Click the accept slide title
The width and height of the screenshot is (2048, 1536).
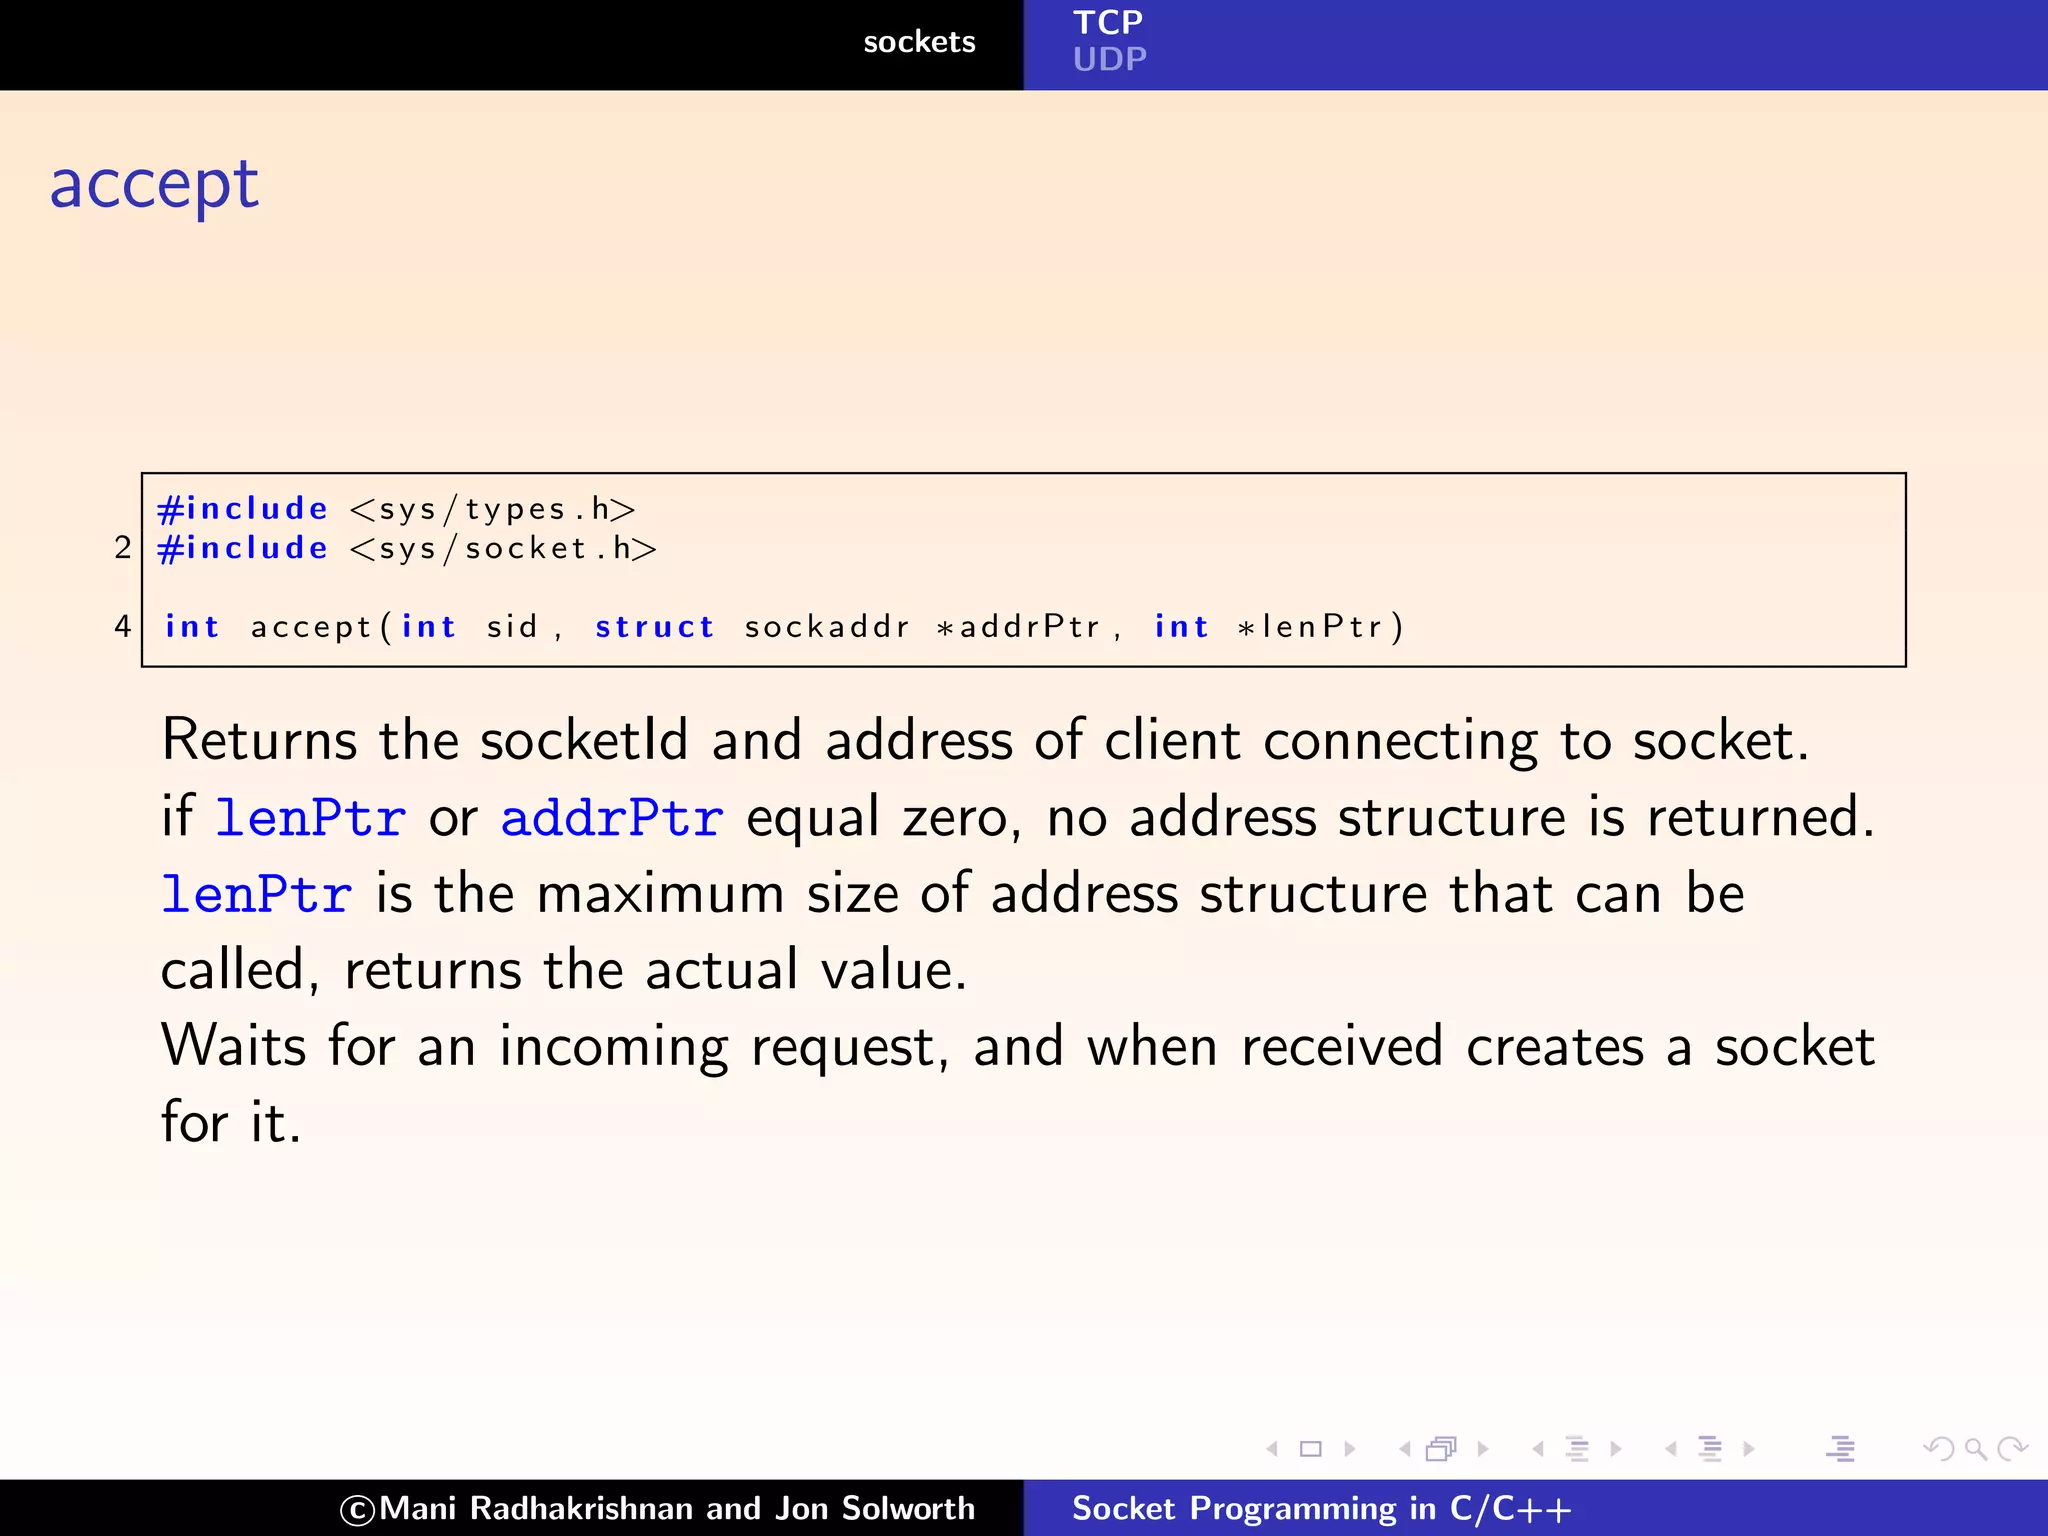click(154, 186)
